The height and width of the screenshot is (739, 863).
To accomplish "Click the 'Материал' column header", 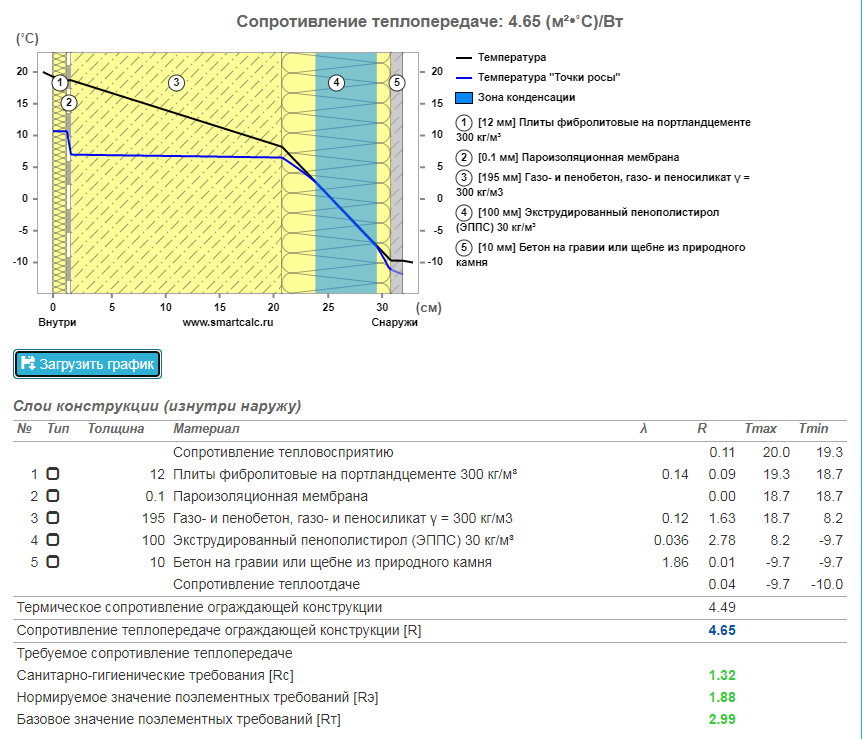I will click(x=206, y=429).
